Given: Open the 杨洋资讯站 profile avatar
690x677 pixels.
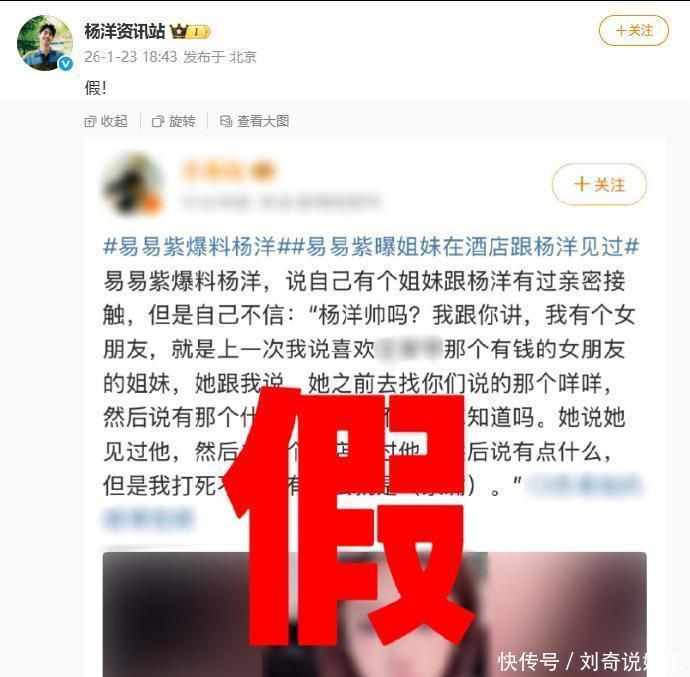Looking at the screenshot, I should pos(44,43).
